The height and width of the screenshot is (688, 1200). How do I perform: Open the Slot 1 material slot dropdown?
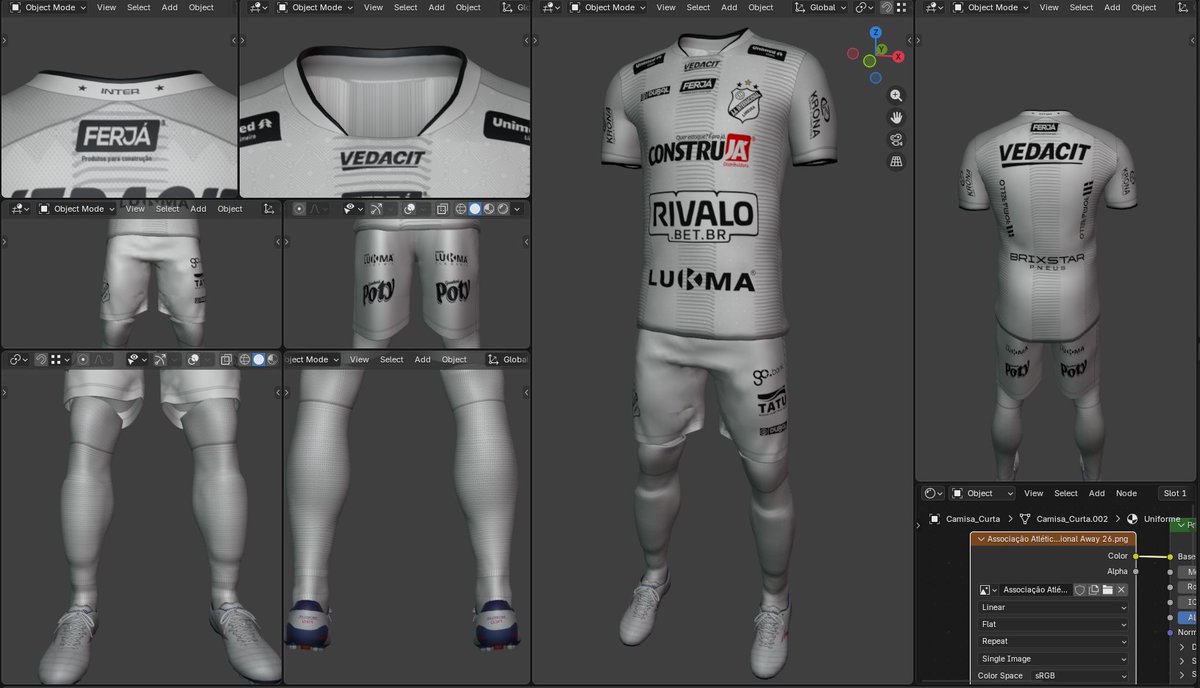tap(1176, 493)
